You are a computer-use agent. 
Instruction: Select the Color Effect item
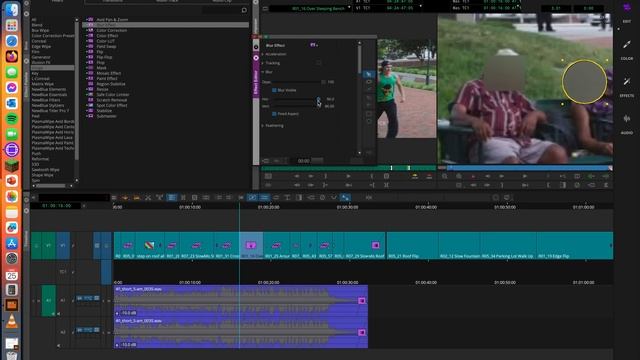pyautogui.click(x=107, y=36)
